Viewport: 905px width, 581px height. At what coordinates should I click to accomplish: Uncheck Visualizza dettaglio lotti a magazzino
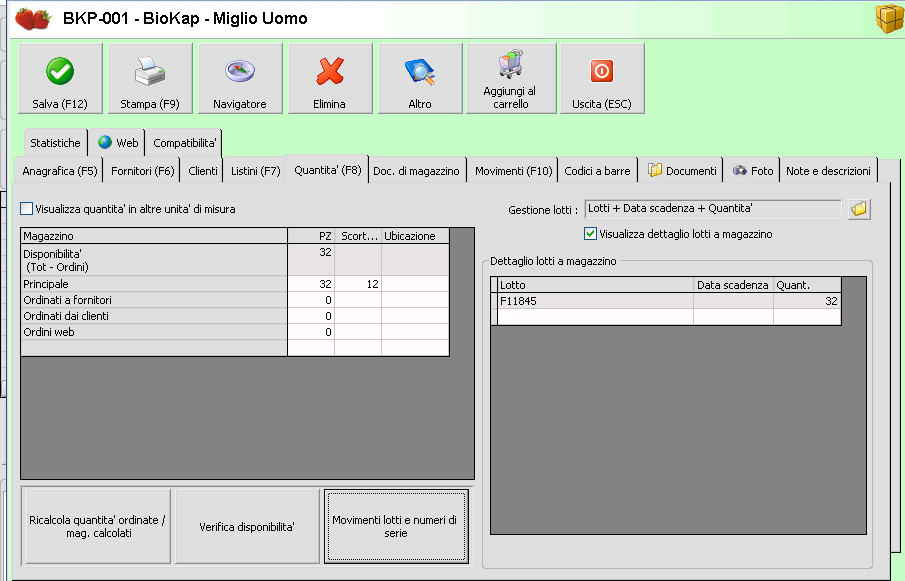tap(590, 234)
